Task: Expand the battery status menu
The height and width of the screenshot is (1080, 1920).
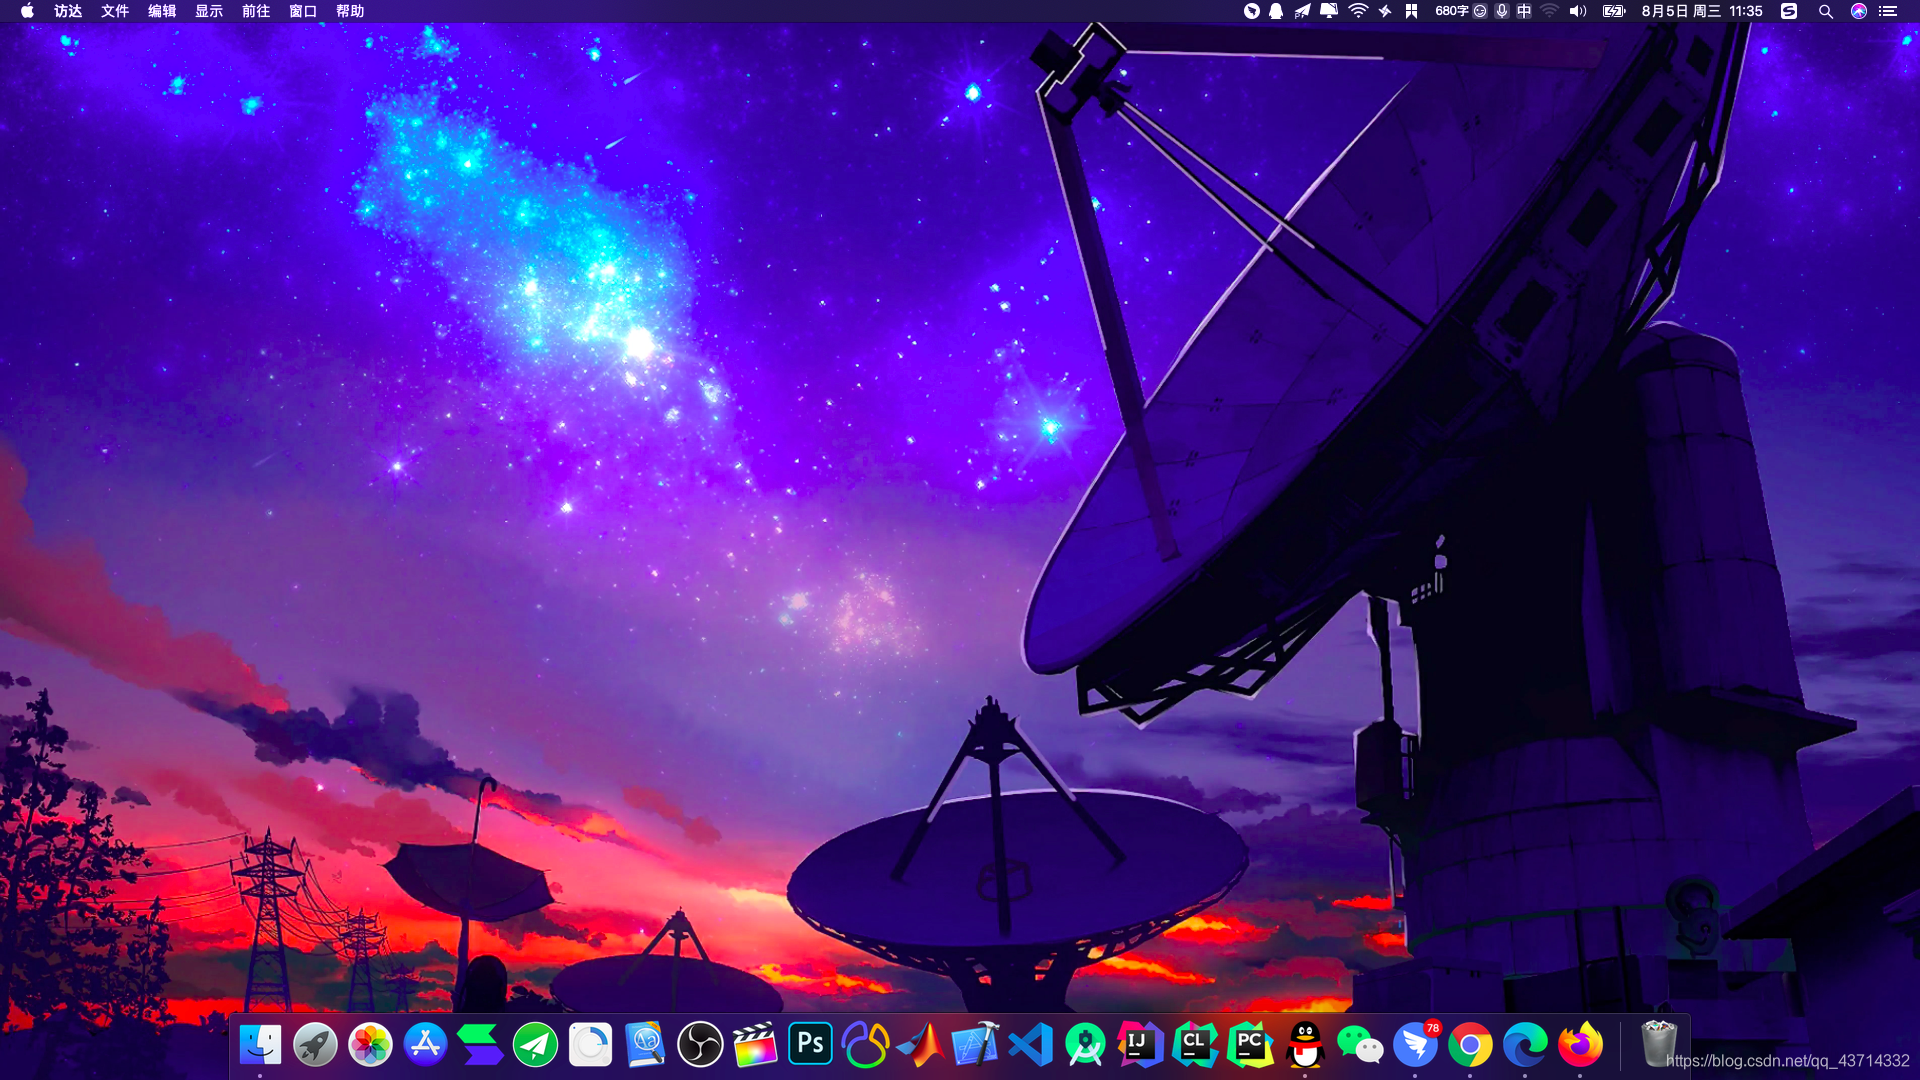Action: point(1614,11)
